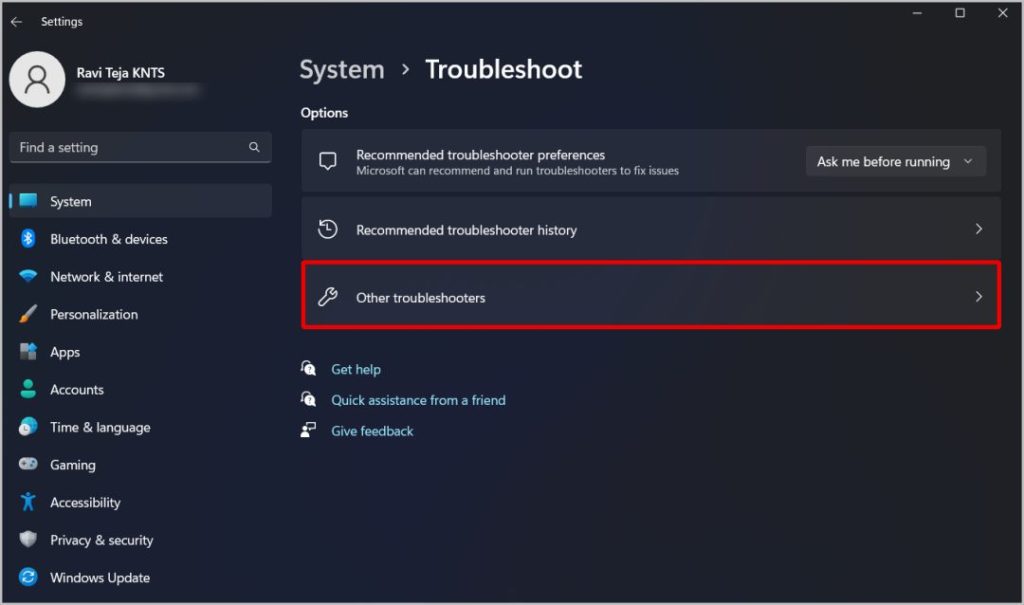1024x605 pixels.
Task: Open Bluetooth & devices settings
Action: (140, 239)
